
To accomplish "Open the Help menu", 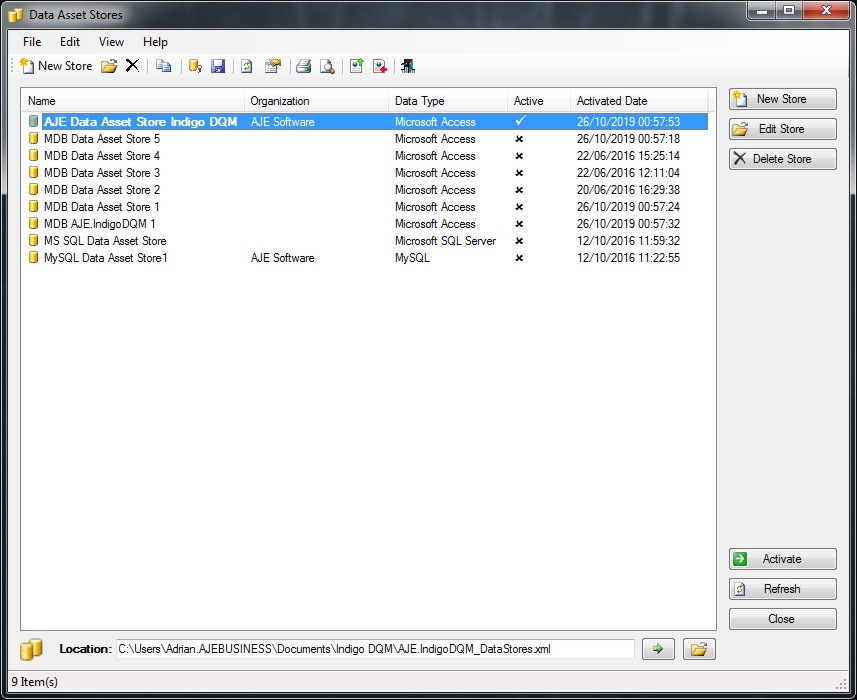I will coord(155,42).
